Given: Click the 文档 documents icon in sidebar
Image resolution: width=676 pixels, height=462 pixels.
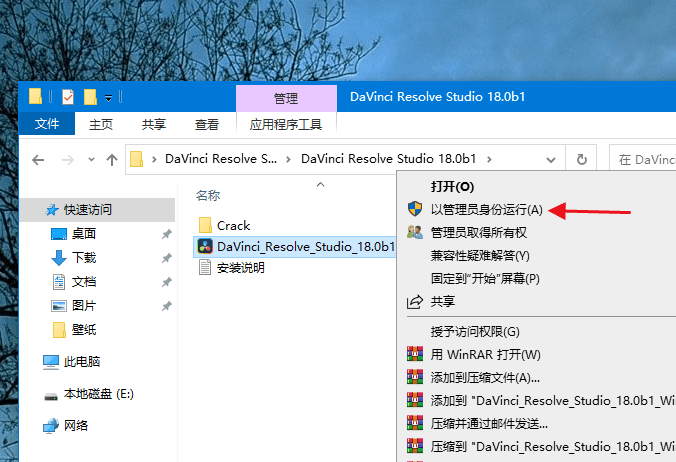Looking at the screenshot, I should coord(59,282).
